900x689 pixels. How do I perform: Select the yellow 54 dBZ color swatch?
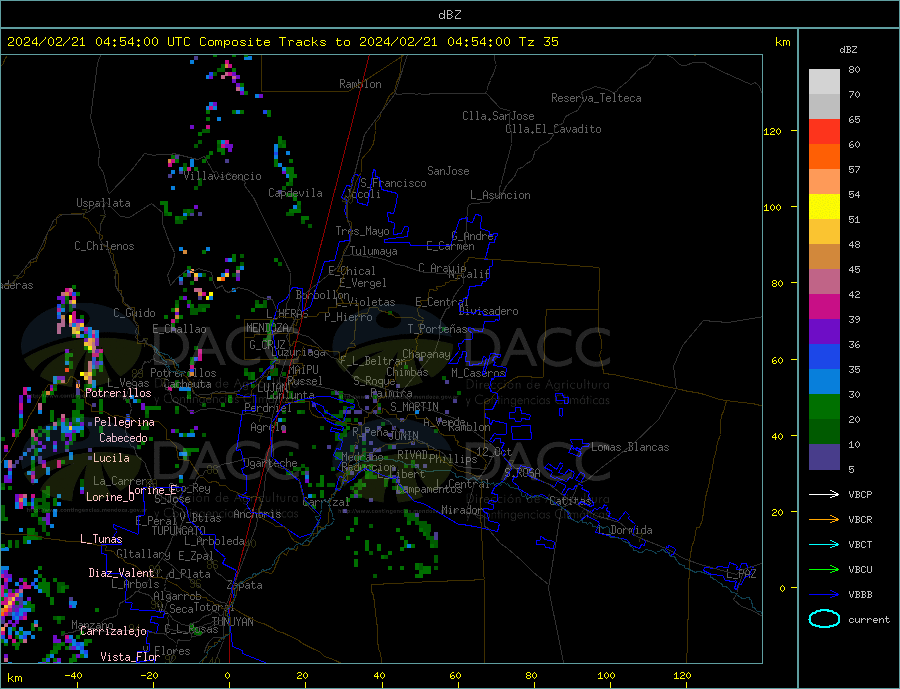tap(824, 207)
